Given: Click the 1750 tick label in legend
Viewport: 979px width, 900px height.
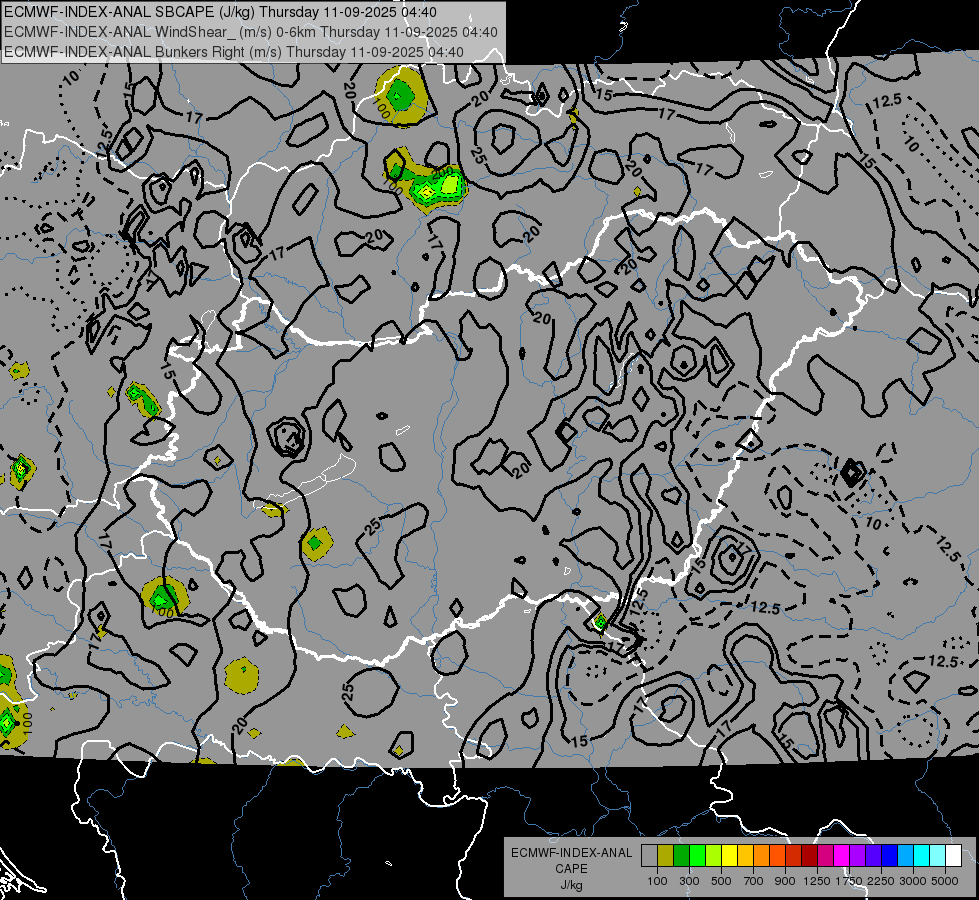Looking at the screenshot, I should coord(849,881).
